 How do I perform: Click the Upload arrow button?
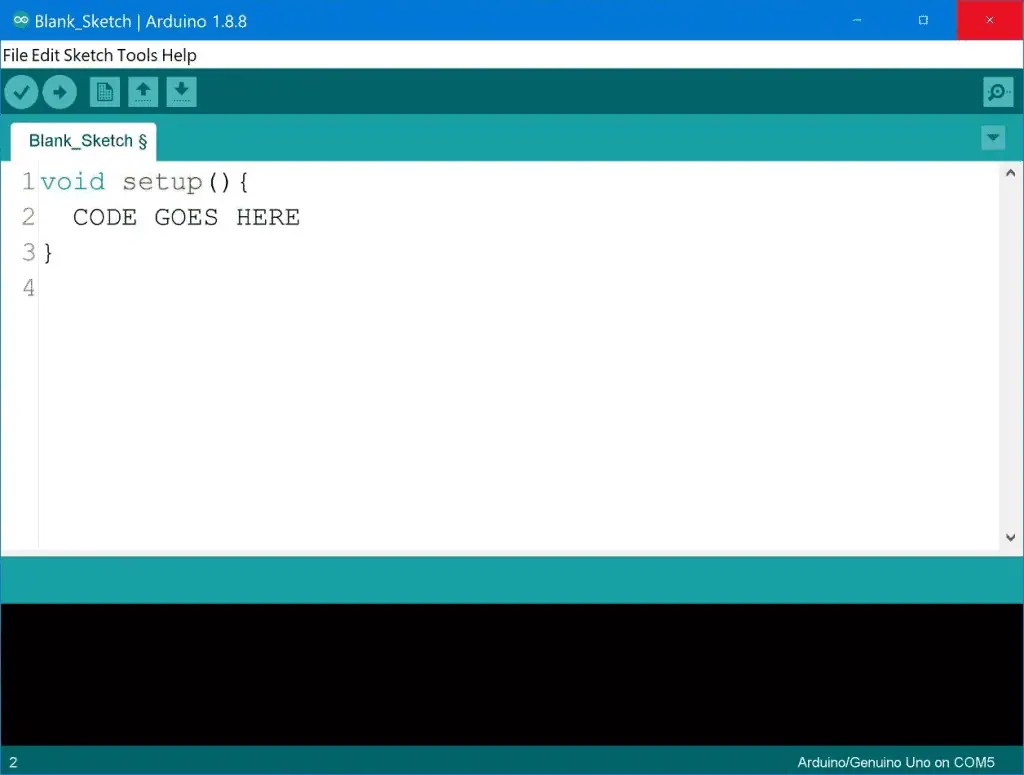pos(60,92)
